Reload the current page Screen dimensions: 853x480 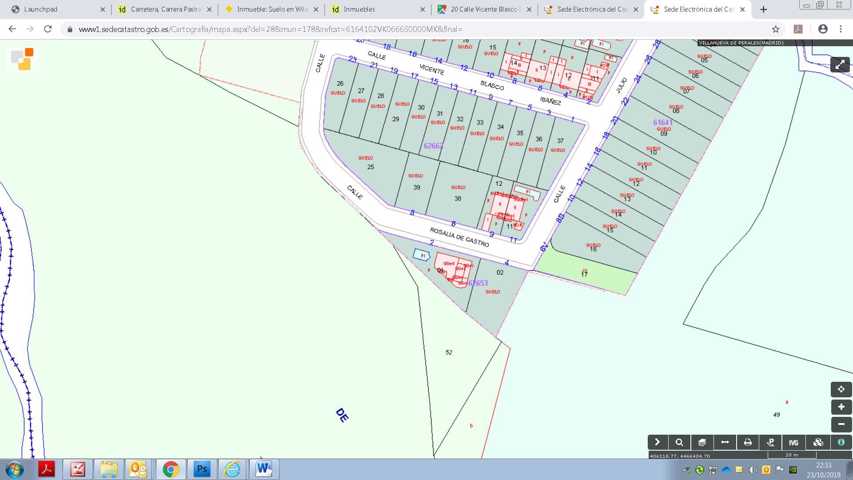(47, 29)
